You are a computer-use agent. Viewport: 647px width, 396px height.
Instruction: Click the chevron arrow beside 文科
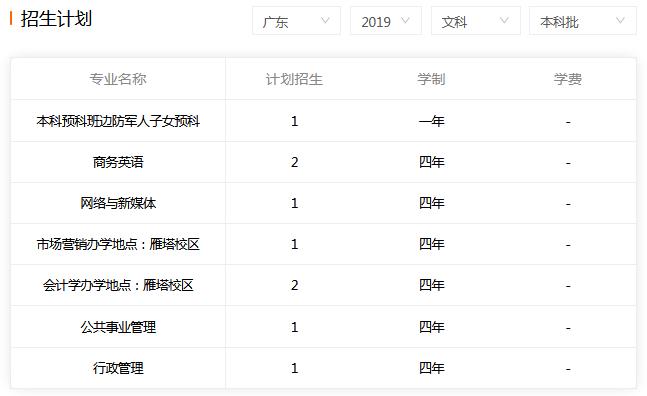[504, 20]
